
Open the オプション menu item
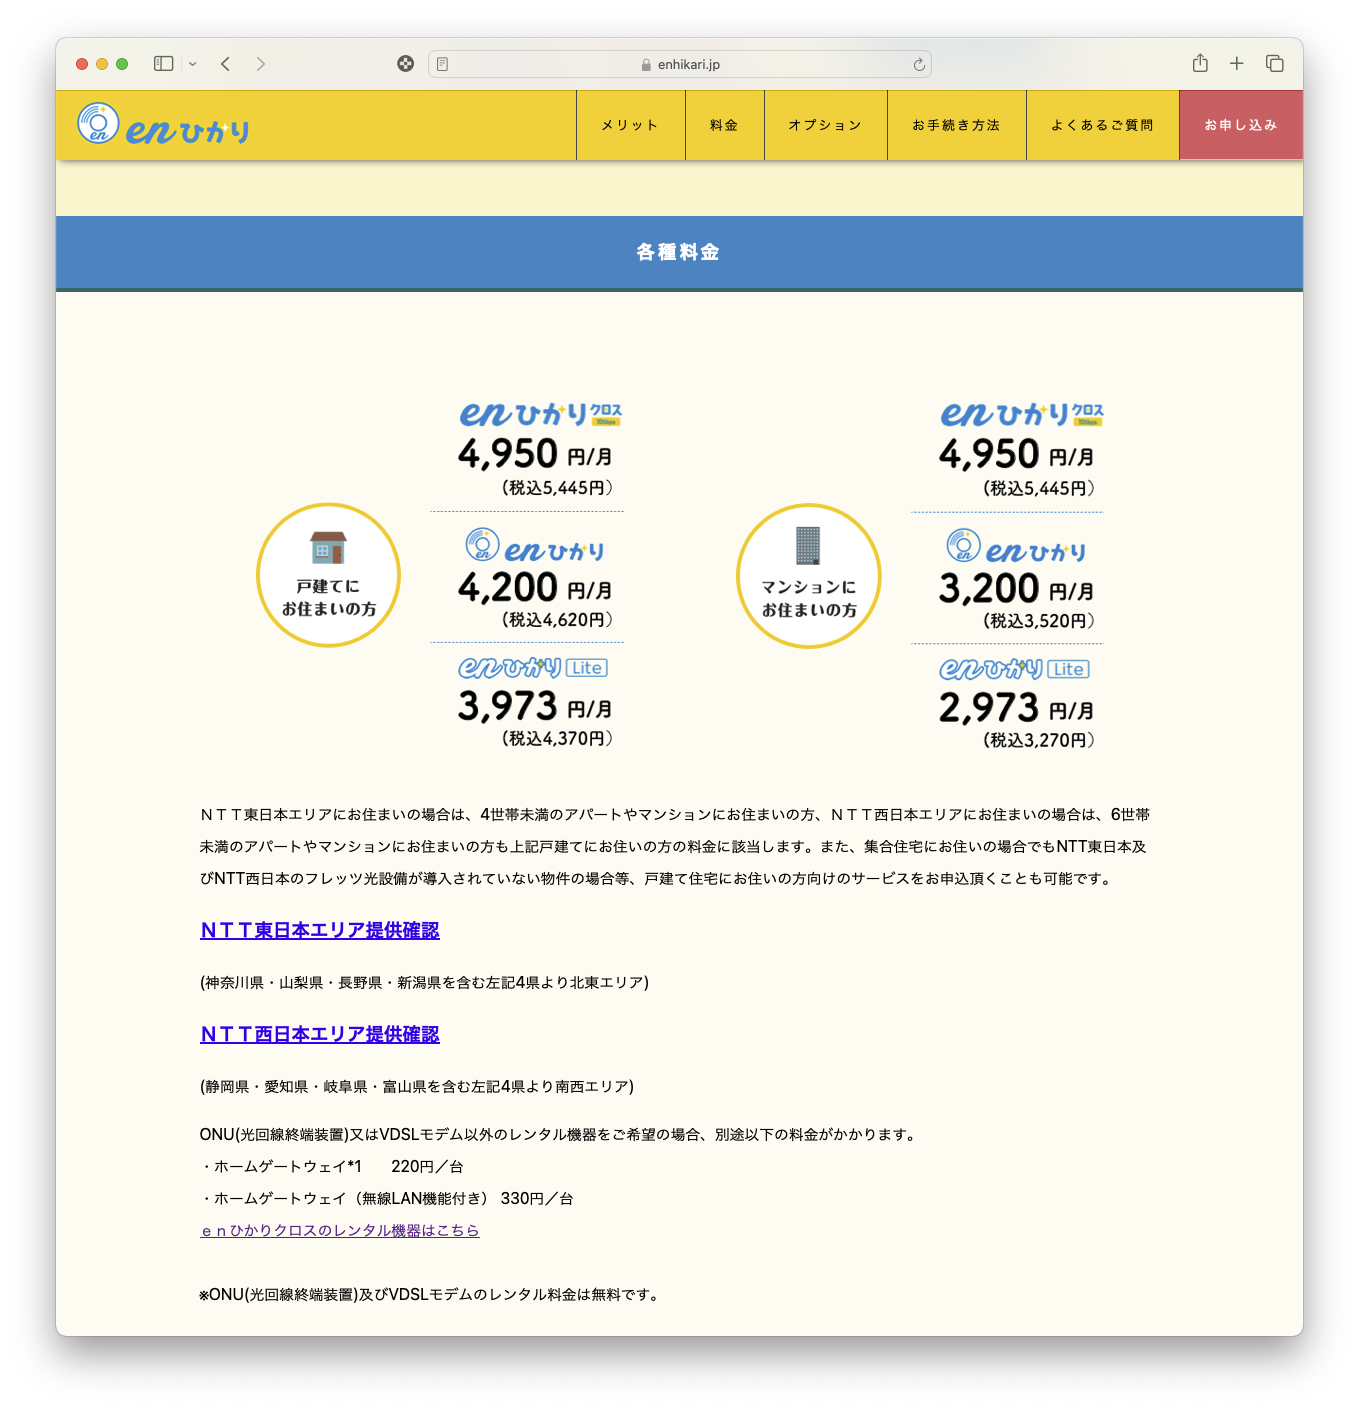coord(825,125)
